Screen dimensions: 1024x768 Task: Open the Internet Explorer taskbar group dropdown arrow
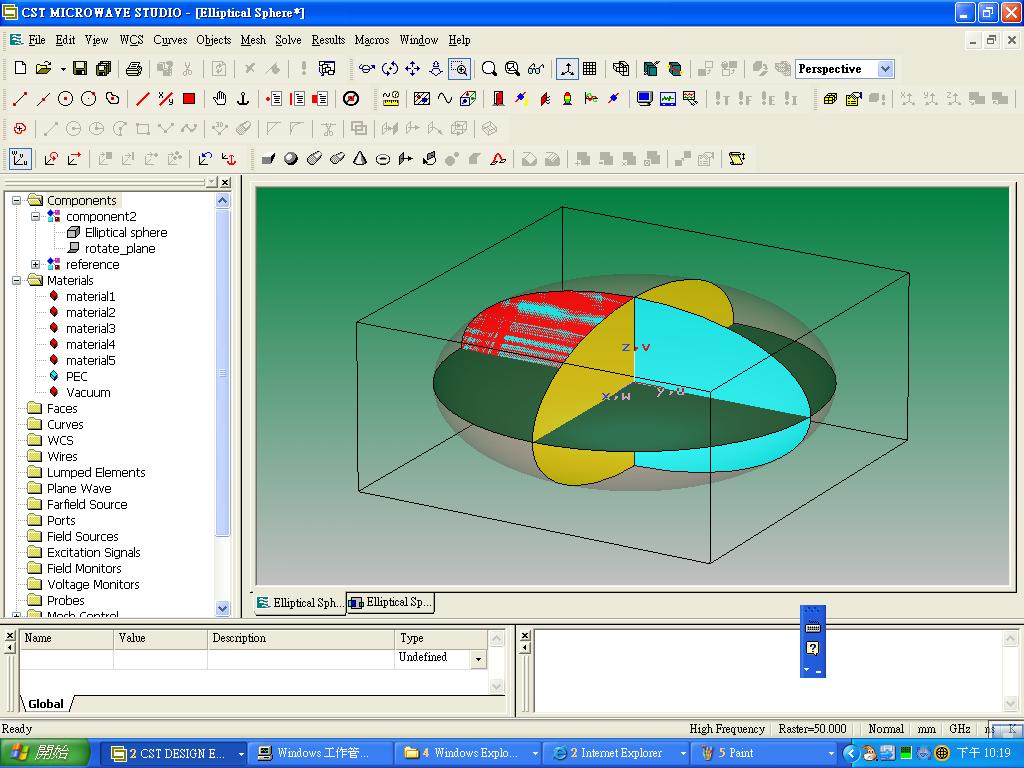(x=682, y=754)
